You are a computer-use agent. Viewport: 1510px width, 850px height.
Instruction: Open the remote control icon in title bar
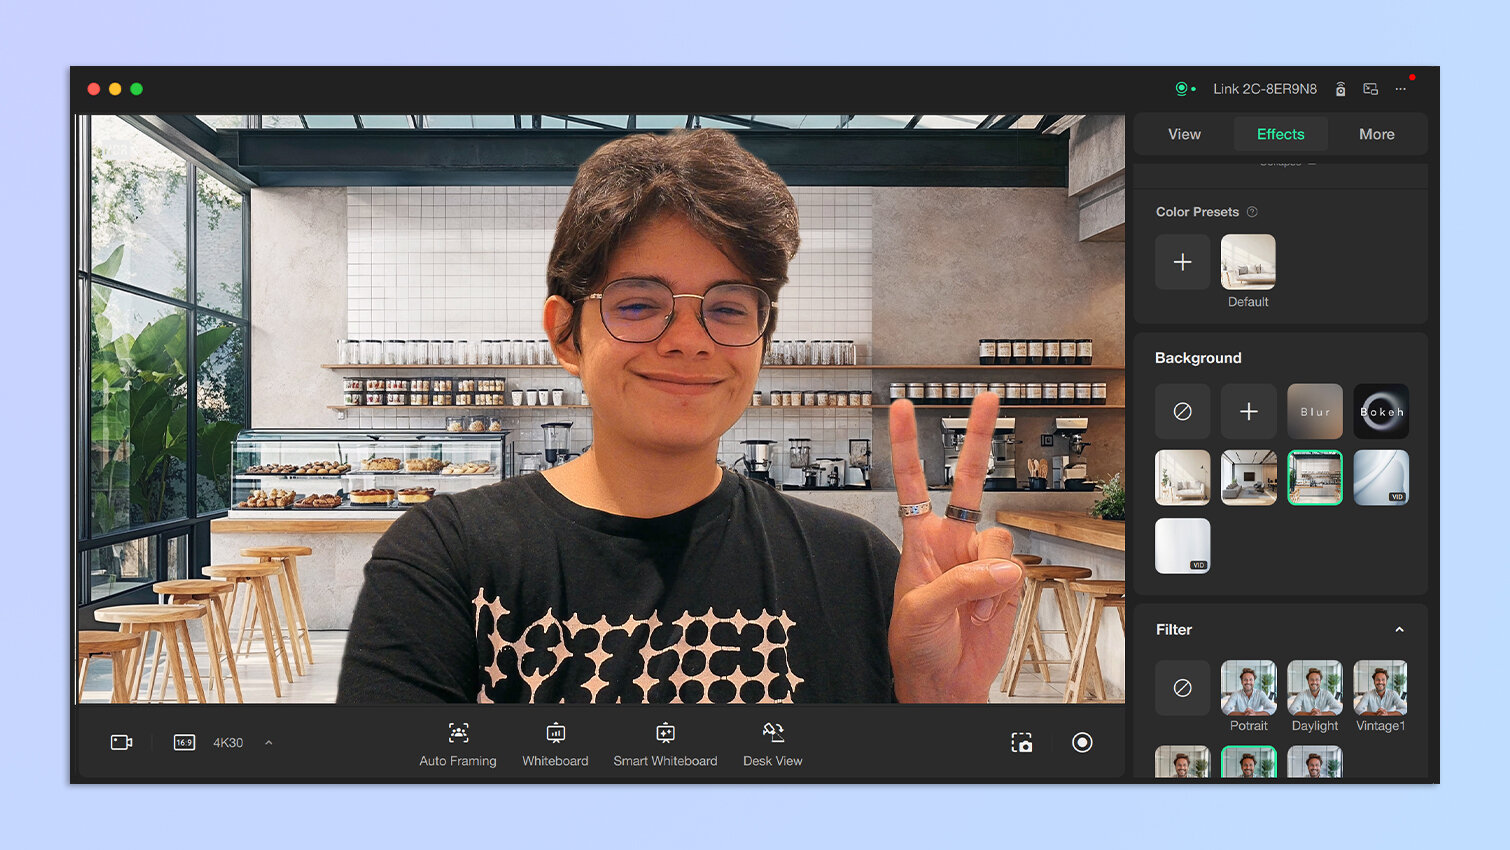coord(1340,89)
